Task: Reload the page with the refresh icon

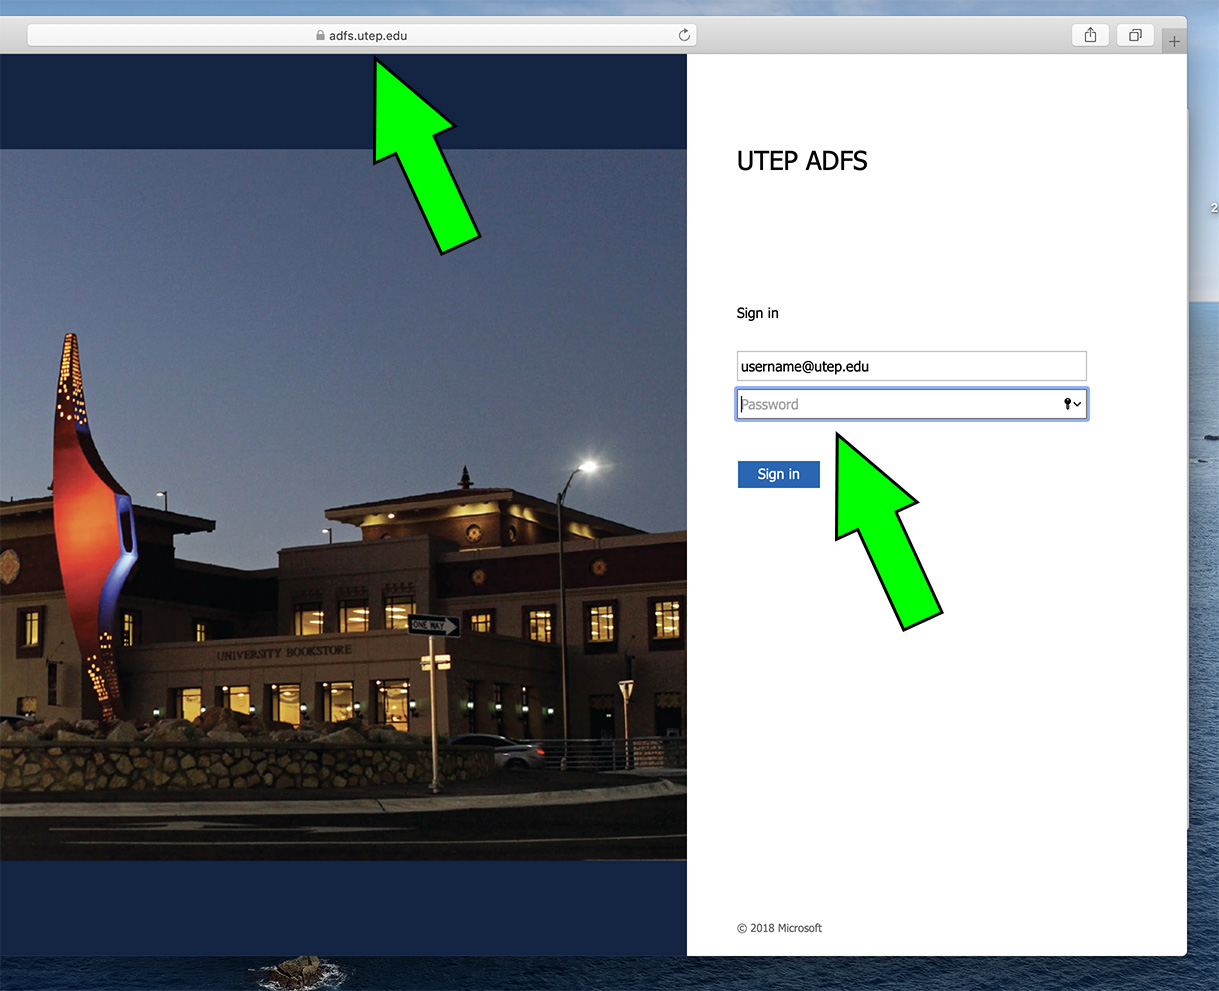Action: pos(684,35)
